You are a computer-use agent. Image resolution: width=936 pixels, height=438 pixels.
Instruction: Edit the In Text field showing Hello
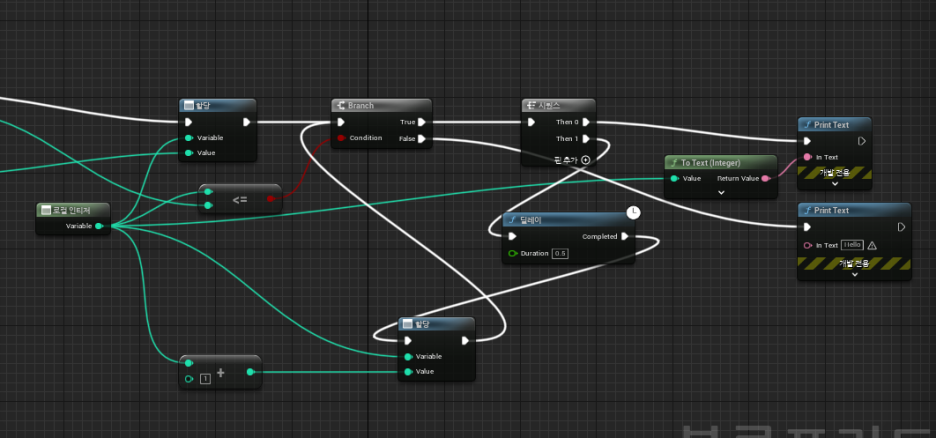(852, 245)
